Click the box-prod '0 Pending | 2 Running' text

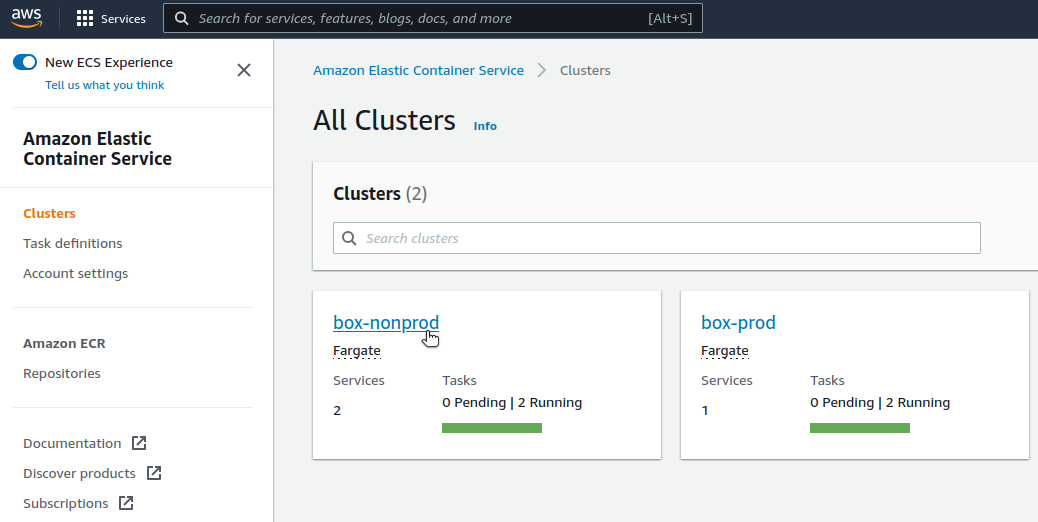pos(880,402)
